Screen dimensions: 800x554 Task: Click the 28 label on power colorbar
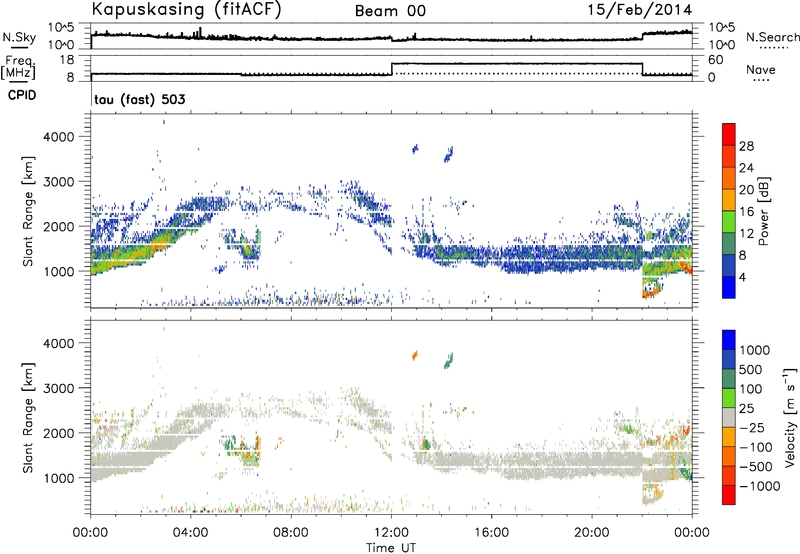746,146
